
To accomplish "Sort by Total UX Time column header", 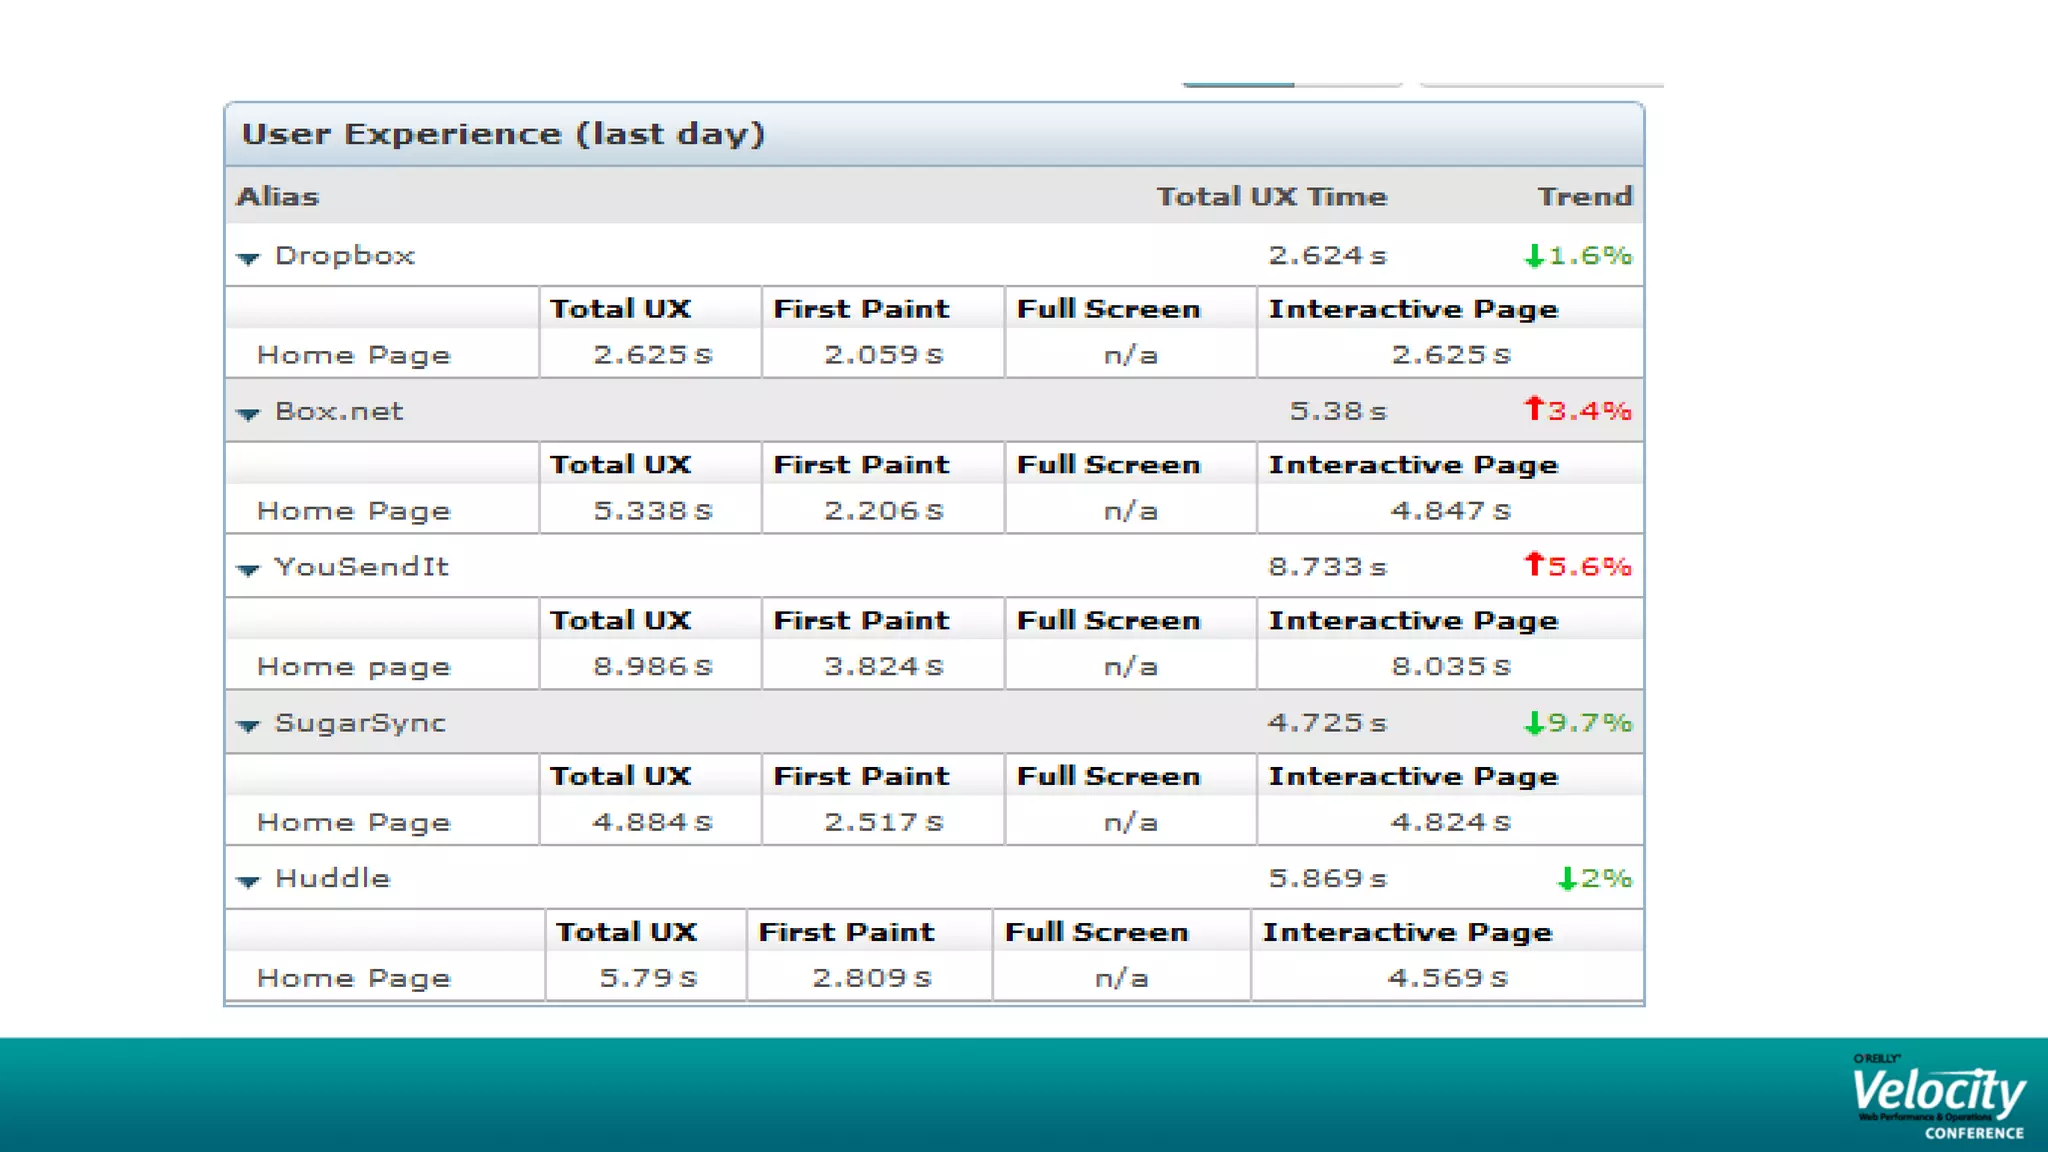I will (x=1271, y=197).
